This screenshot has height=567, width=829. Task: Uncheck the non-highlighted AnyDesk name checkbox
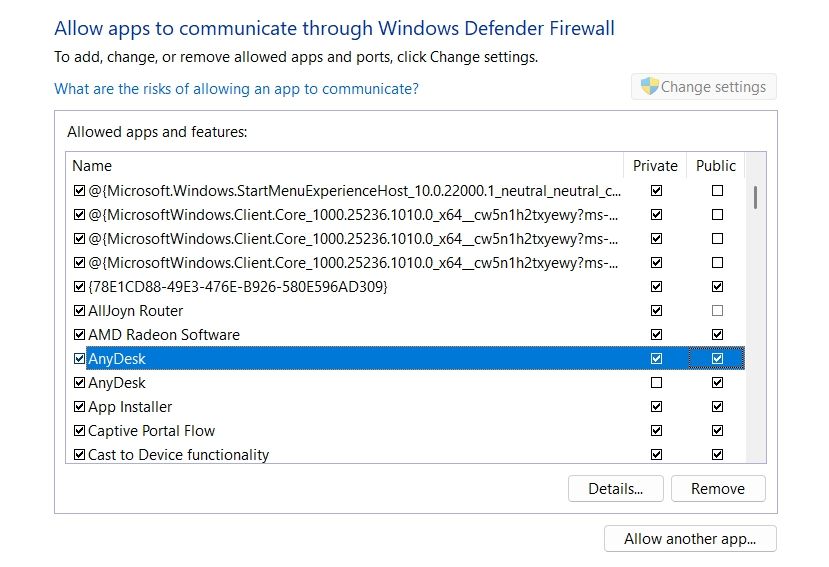(79, 382)
